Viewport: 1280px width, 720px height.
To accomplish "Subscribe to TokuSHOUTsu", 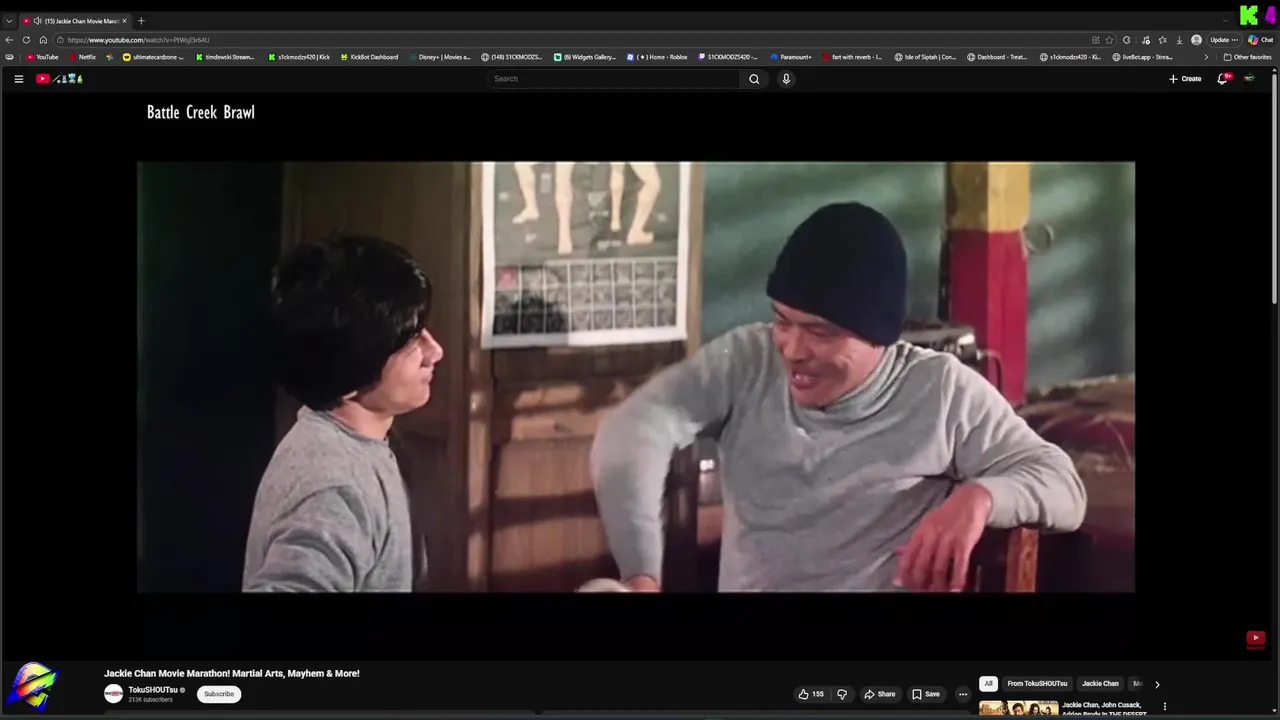I will [x=219, y=694].
